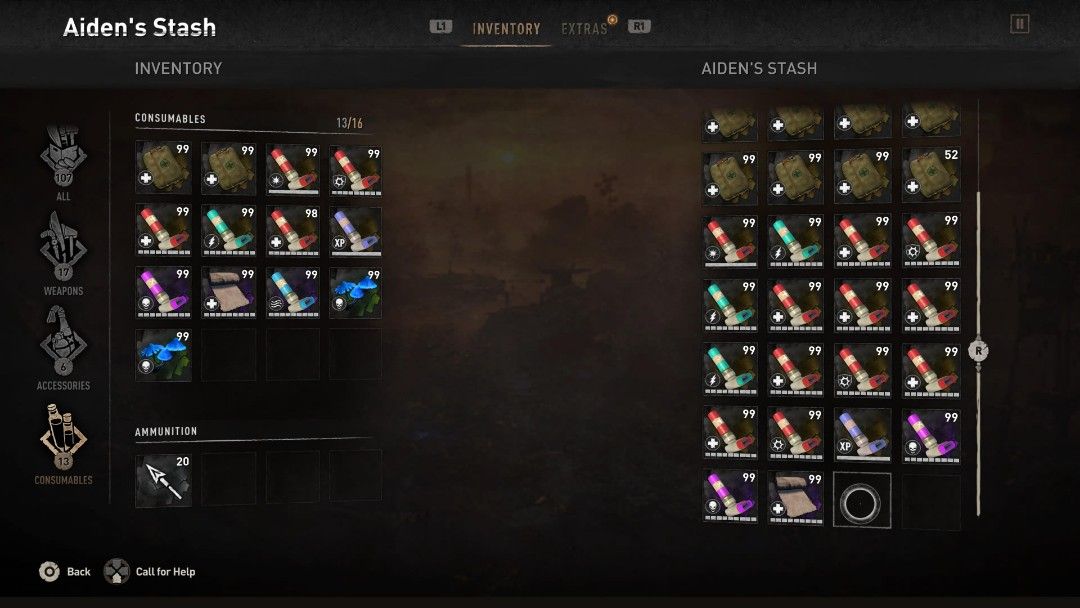Select the bandage cloth item in inventory
This screenshot has height=608, width=1080.
(x=229, y=293)
